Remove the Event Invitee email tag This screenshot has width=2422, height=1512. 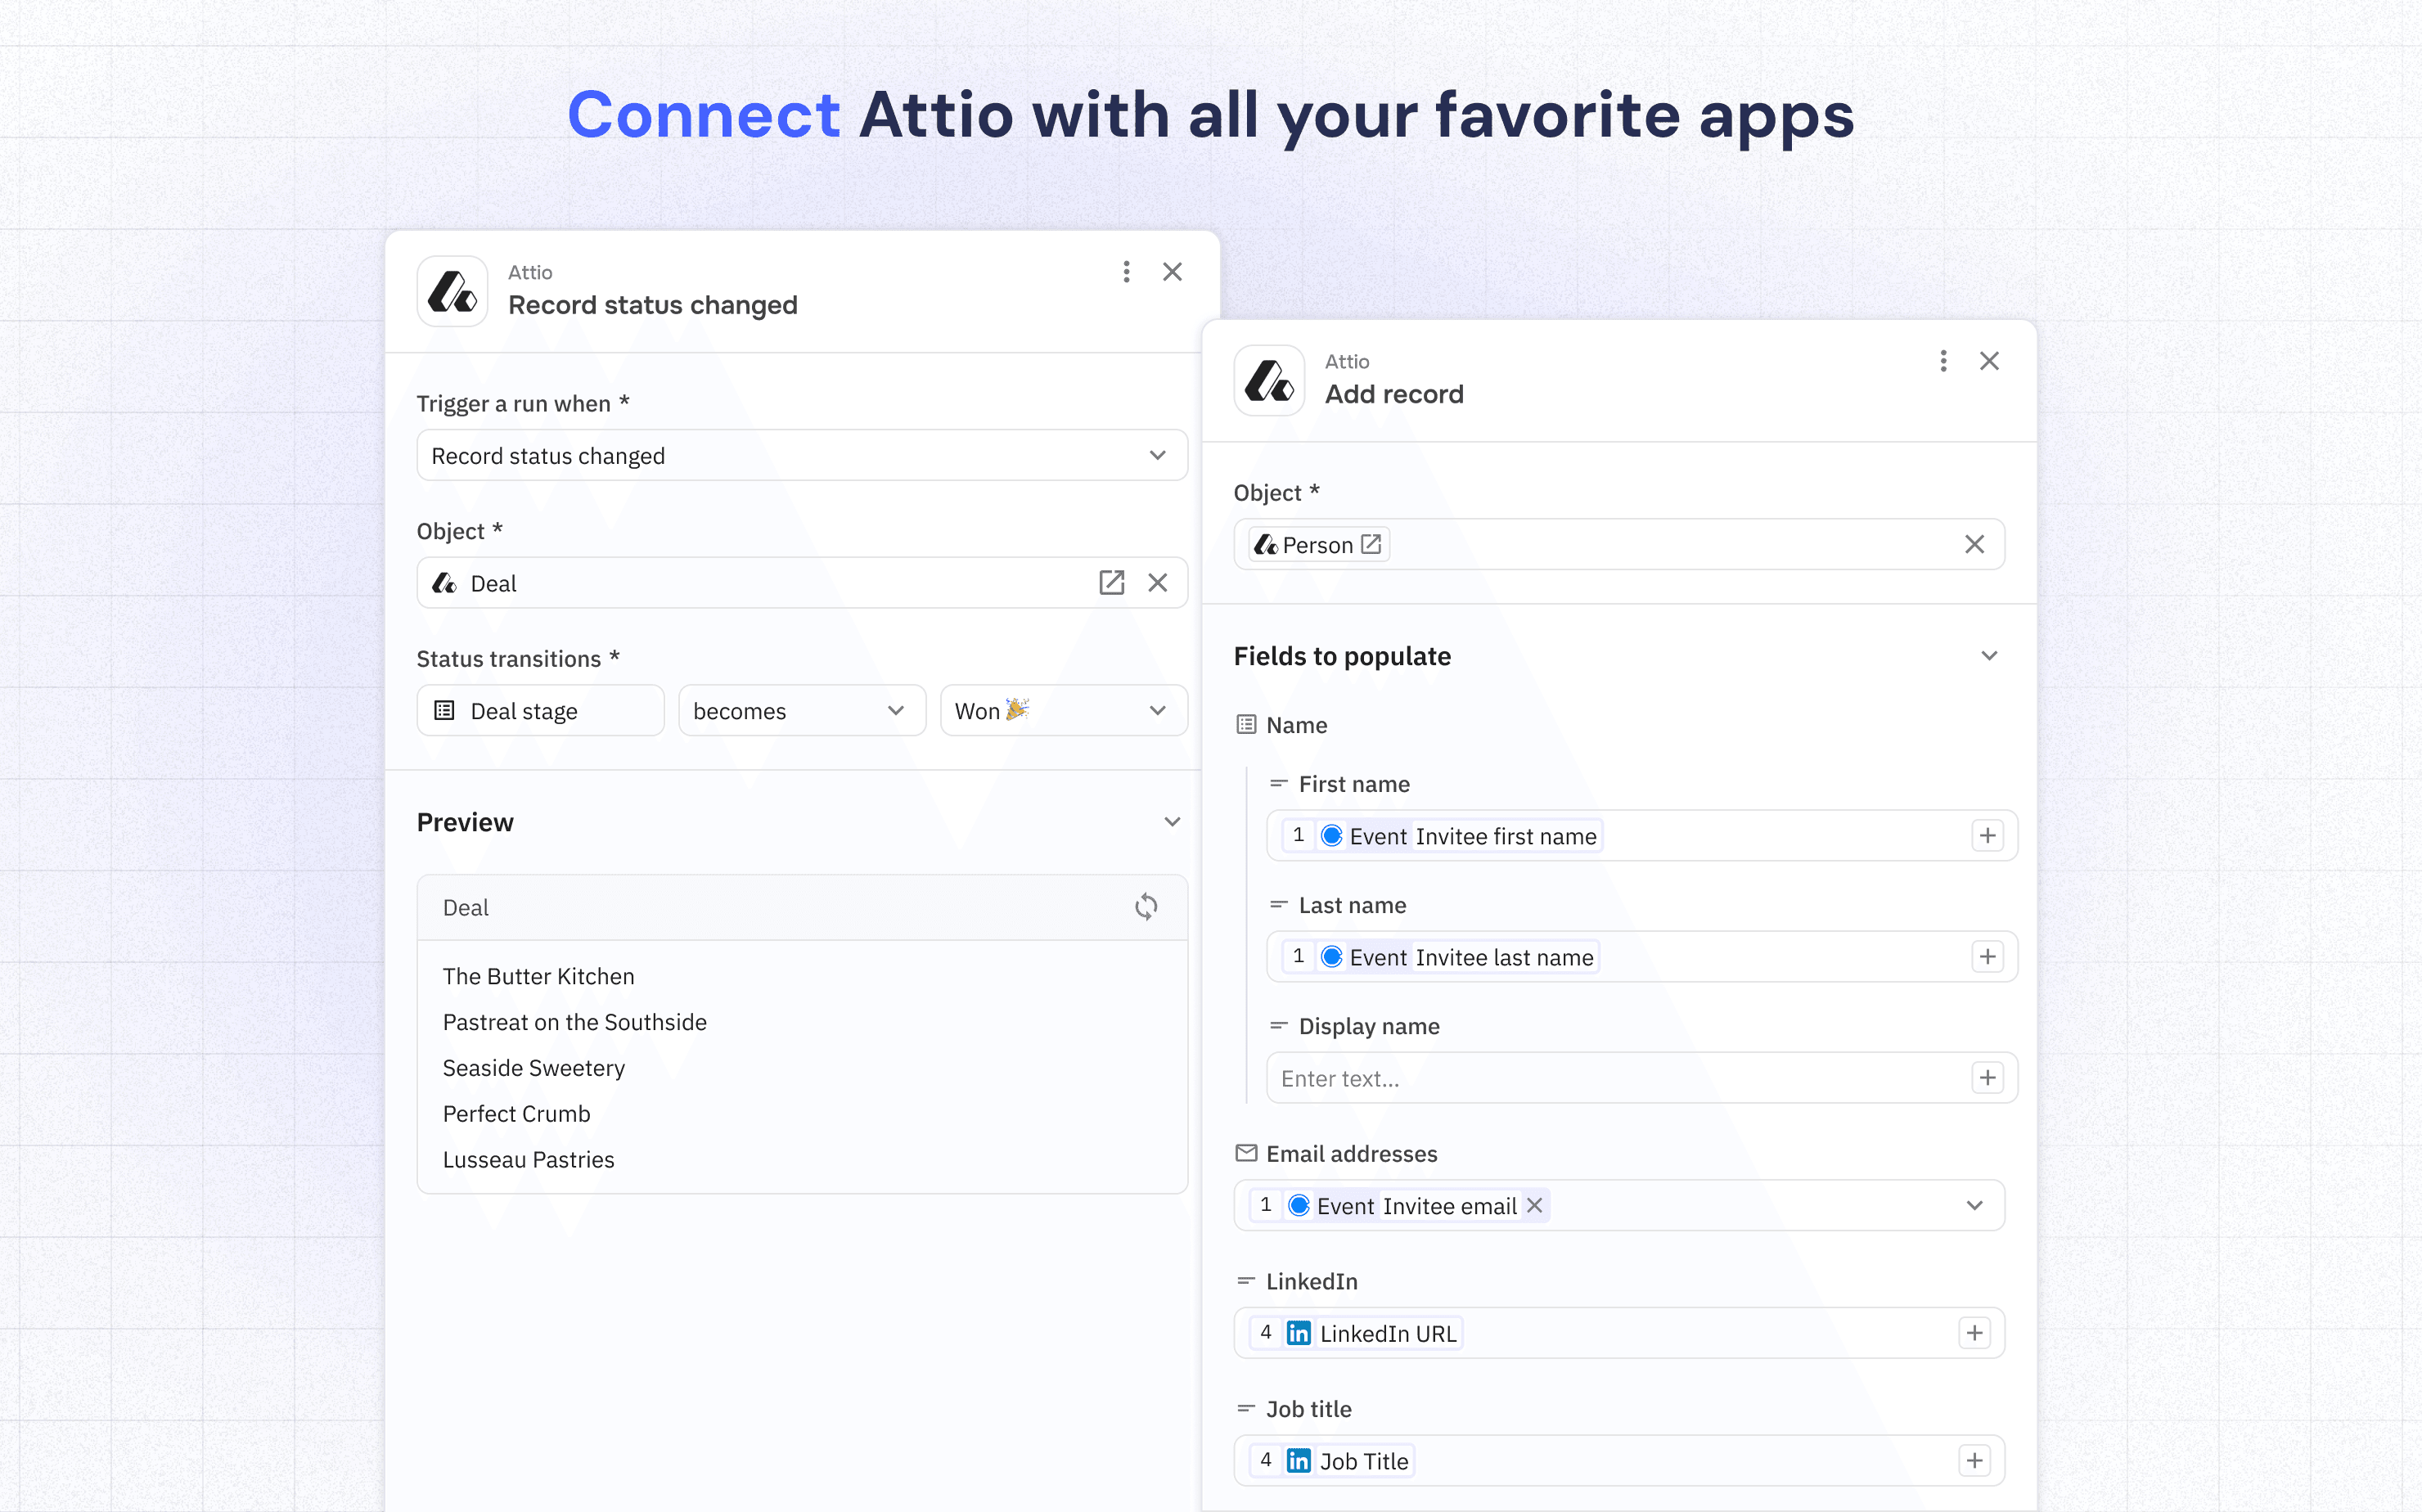pos(1535,1205)
